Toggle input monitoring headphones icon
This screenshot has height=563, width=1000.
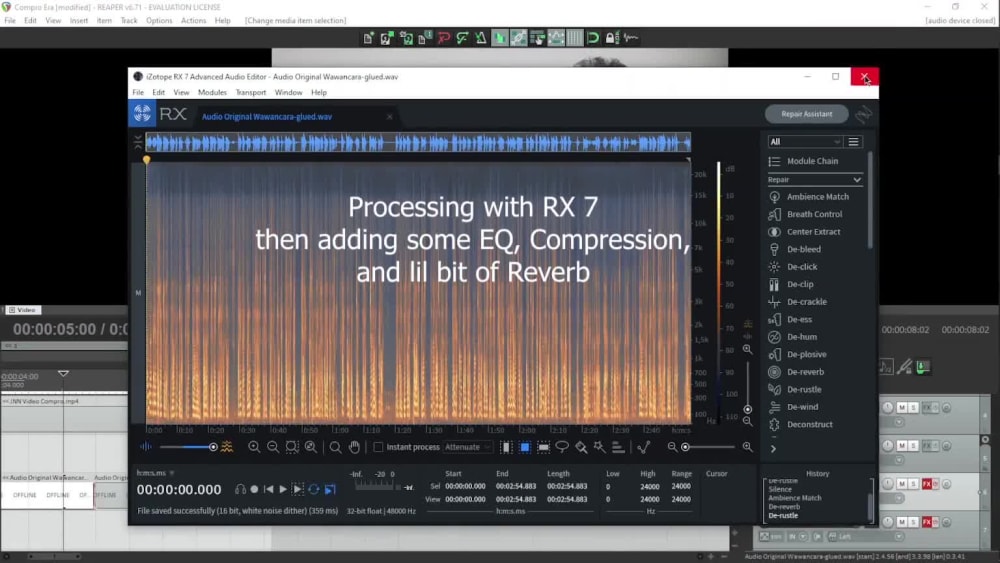click(240, 490)
